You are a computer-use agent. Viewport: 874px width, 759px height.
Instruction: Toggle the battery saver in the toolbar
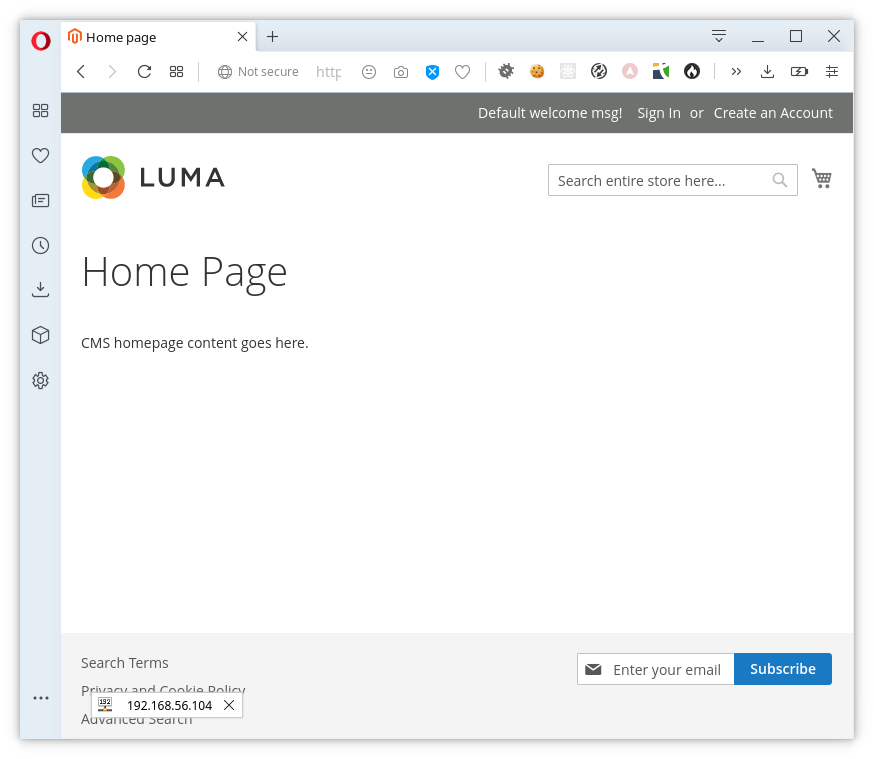coord(799,71)
